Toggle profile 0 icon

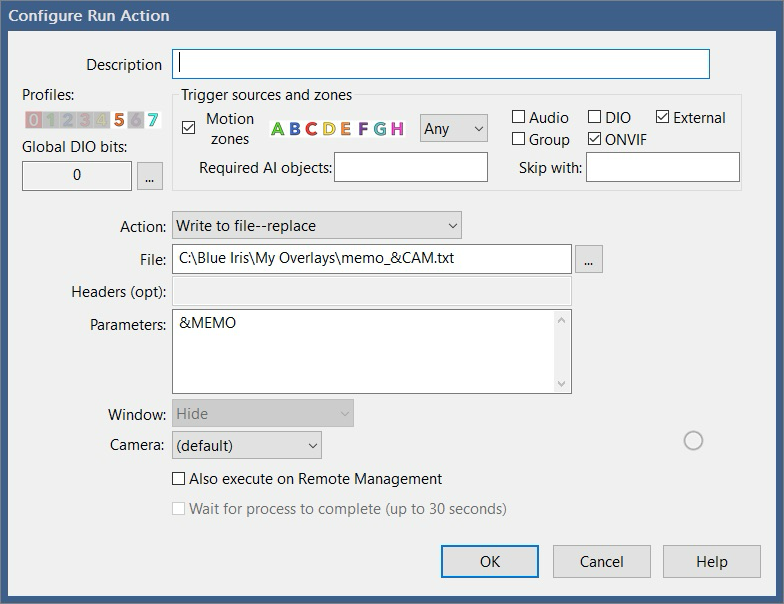(x=33, y=121)
